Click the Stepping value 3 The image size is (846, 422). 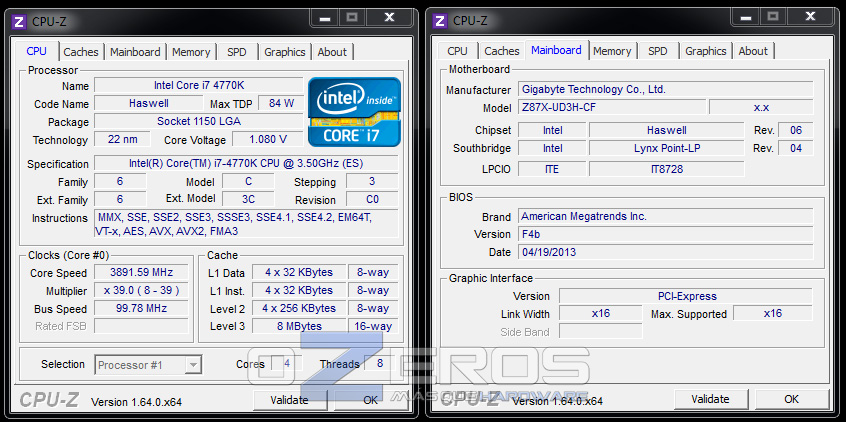tap(372, 181)
